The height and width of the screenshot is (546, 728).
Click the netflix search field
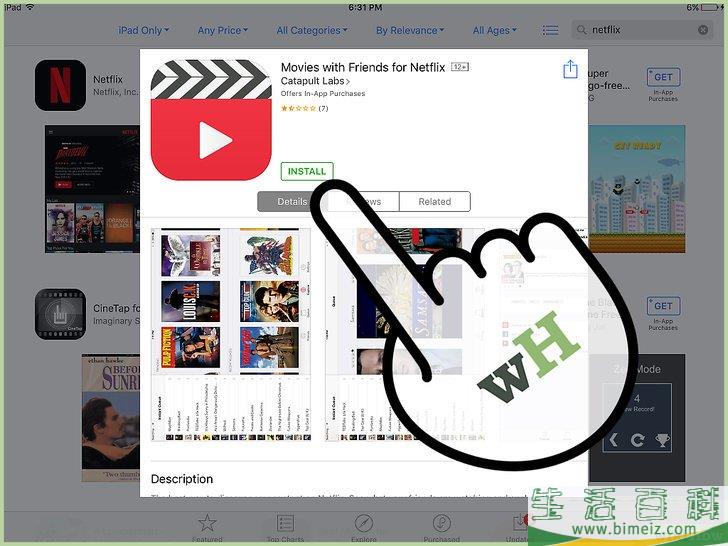(642, 30)
